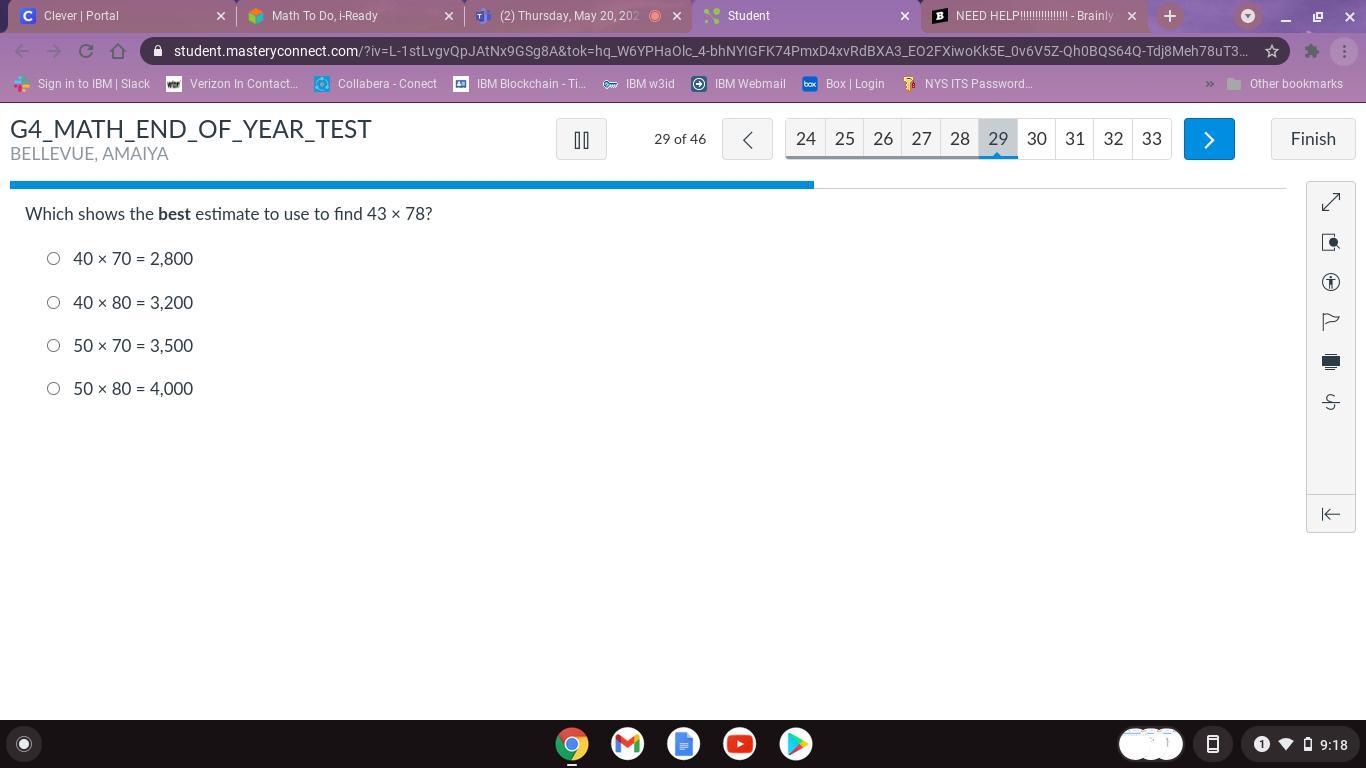Screen dimensions: 1366x768
Task: Open the virtual desks thumbnails in the shelf
Action: click(1151, 744)
